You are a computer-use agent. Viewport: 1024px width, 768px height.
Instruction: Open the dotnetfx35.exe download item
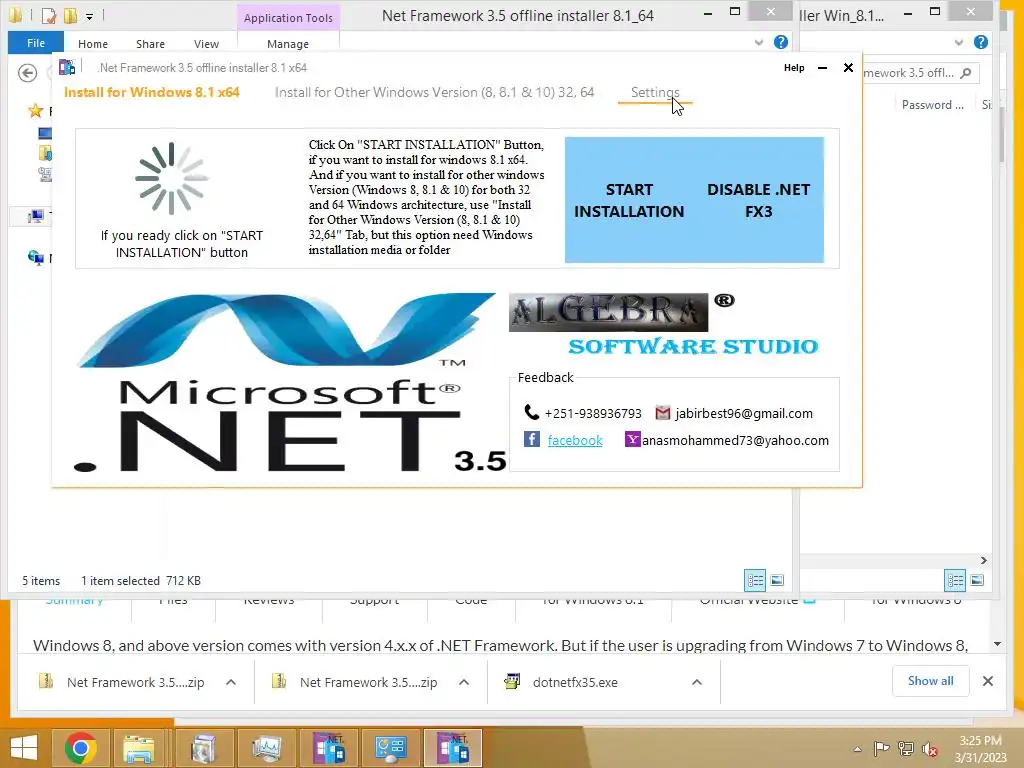click(575, 682)
